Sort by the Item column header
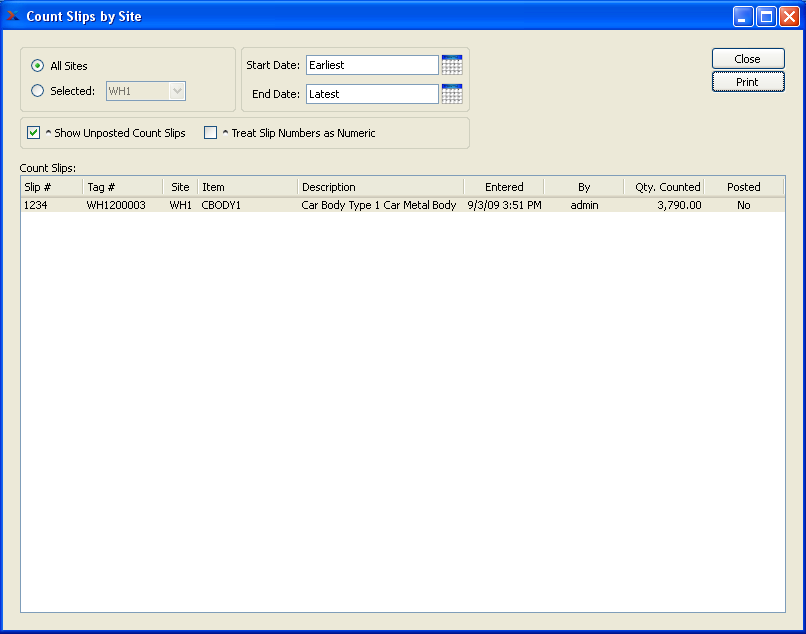This screenshot has height=634, width=806. (x=248, y=187)
